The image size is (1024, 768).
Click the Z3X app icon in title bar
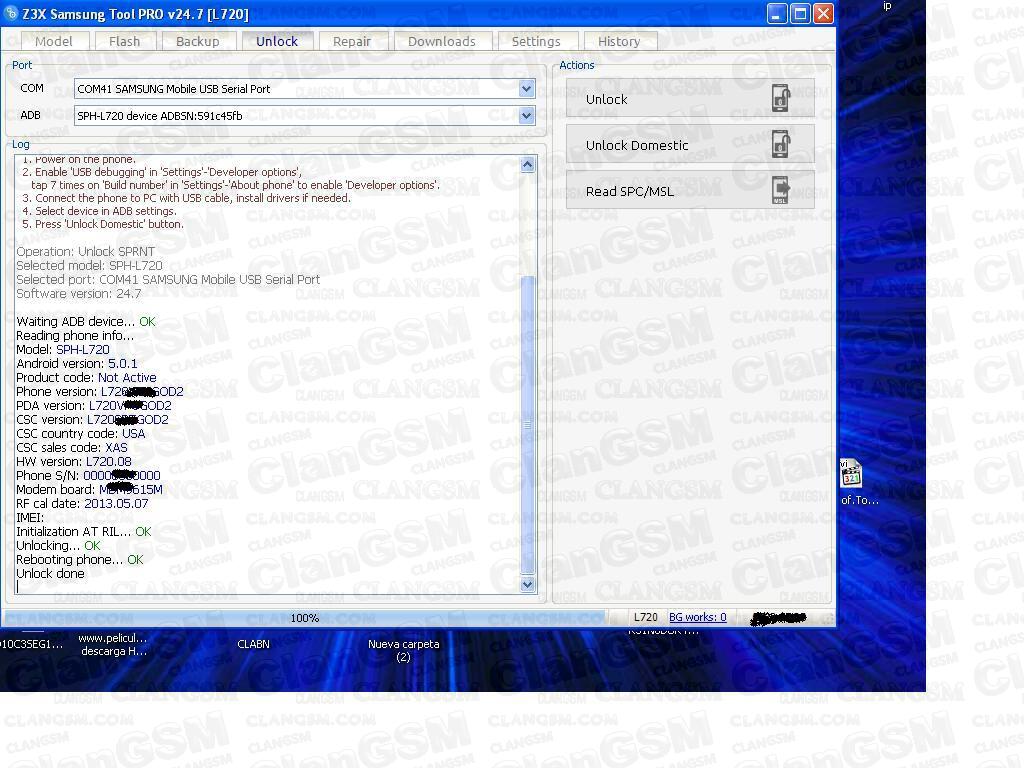click(x=10, y=13)
